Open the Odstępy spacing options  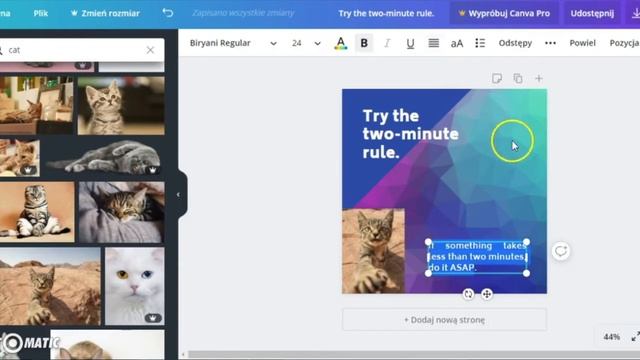point(515,43)
